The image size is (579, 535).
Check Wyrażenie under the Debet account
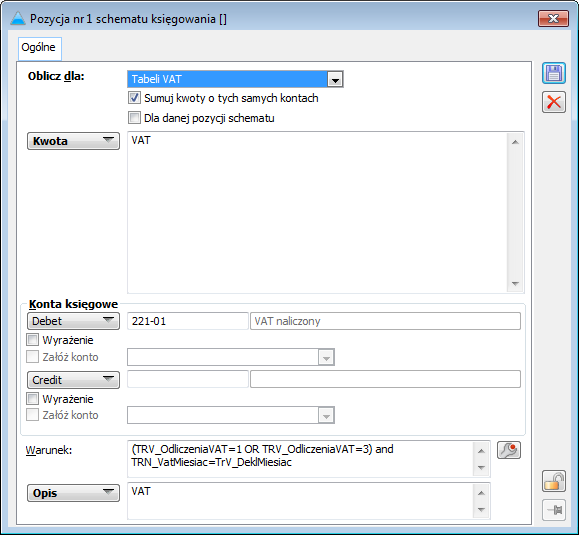(32, 340)
